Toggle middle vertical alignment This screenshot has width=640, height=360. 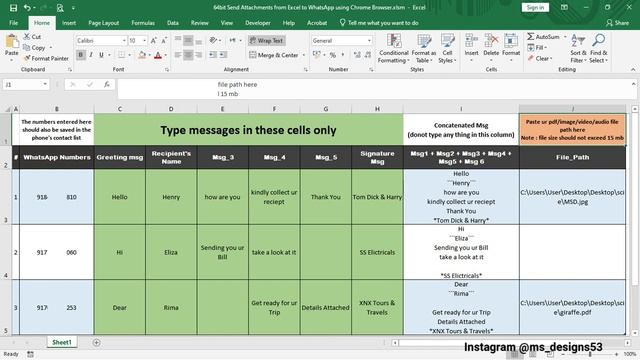[x=188, y=40]
